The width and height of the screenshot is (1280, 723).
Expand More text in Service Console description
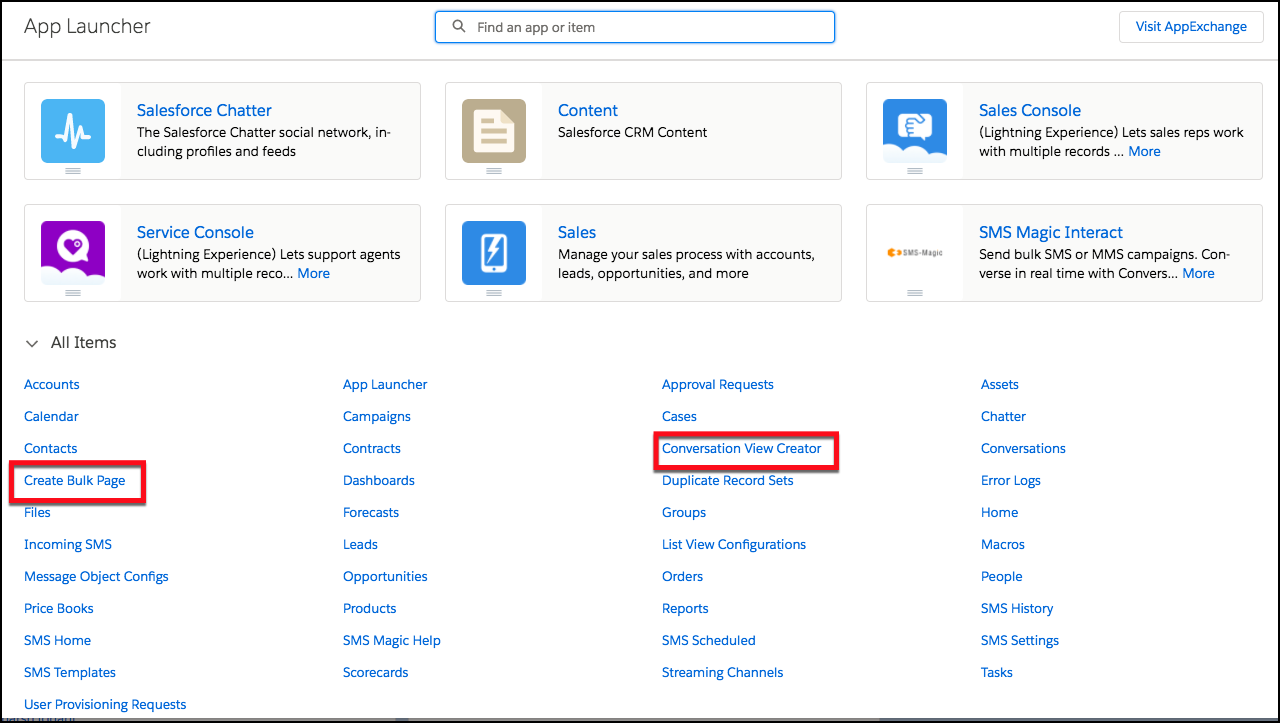click(313, 274)
